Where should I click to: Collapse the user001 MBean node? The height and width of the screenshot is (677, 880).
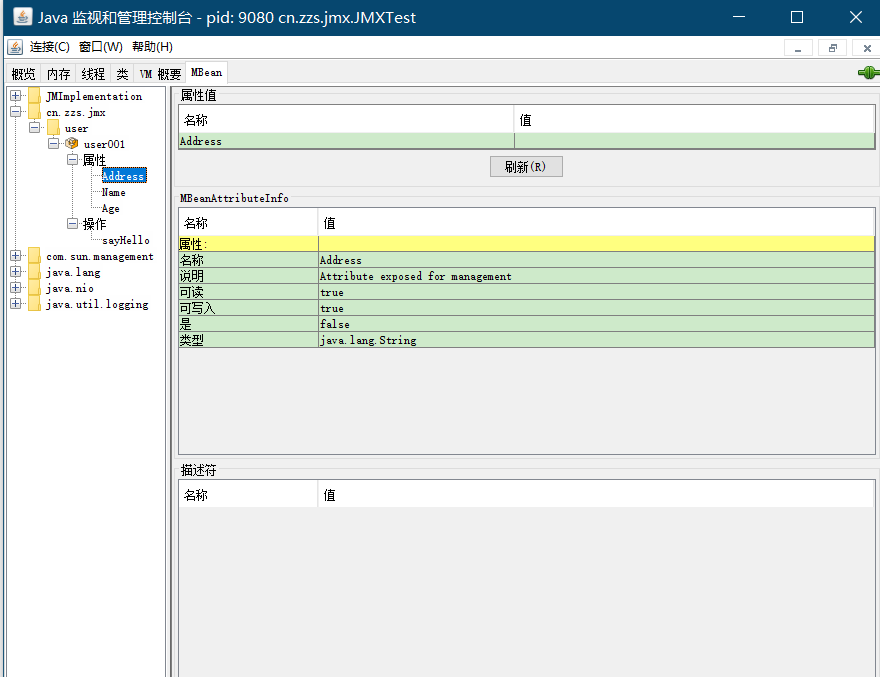coord(54,144)
